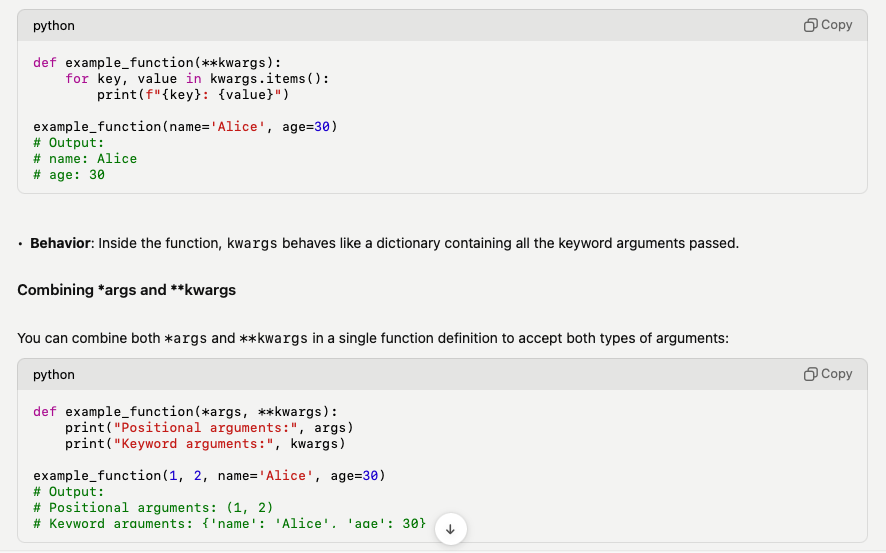Click the 'for key, value in kwargs.items()' line
Viewport: 886px width, 553px height.
coord(197,79)
